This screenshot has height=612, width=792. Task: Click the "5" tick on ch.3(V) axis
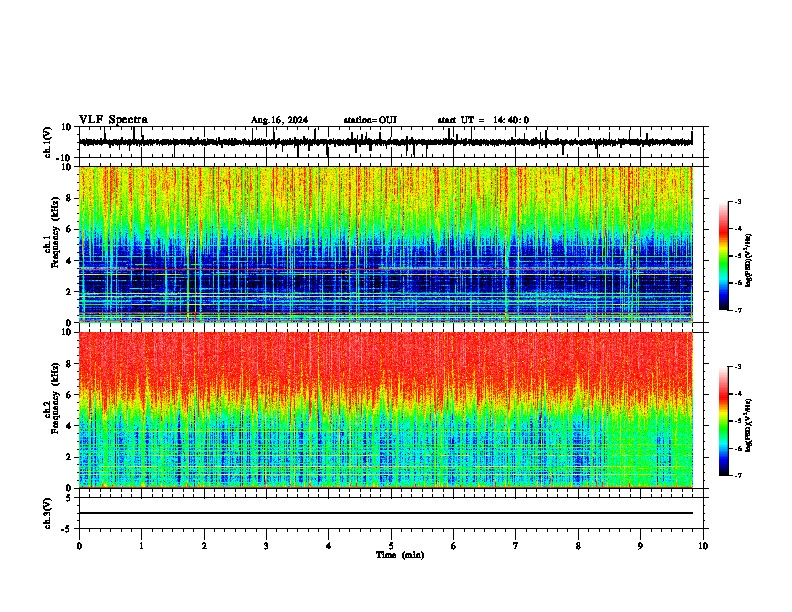click(69, 498)
